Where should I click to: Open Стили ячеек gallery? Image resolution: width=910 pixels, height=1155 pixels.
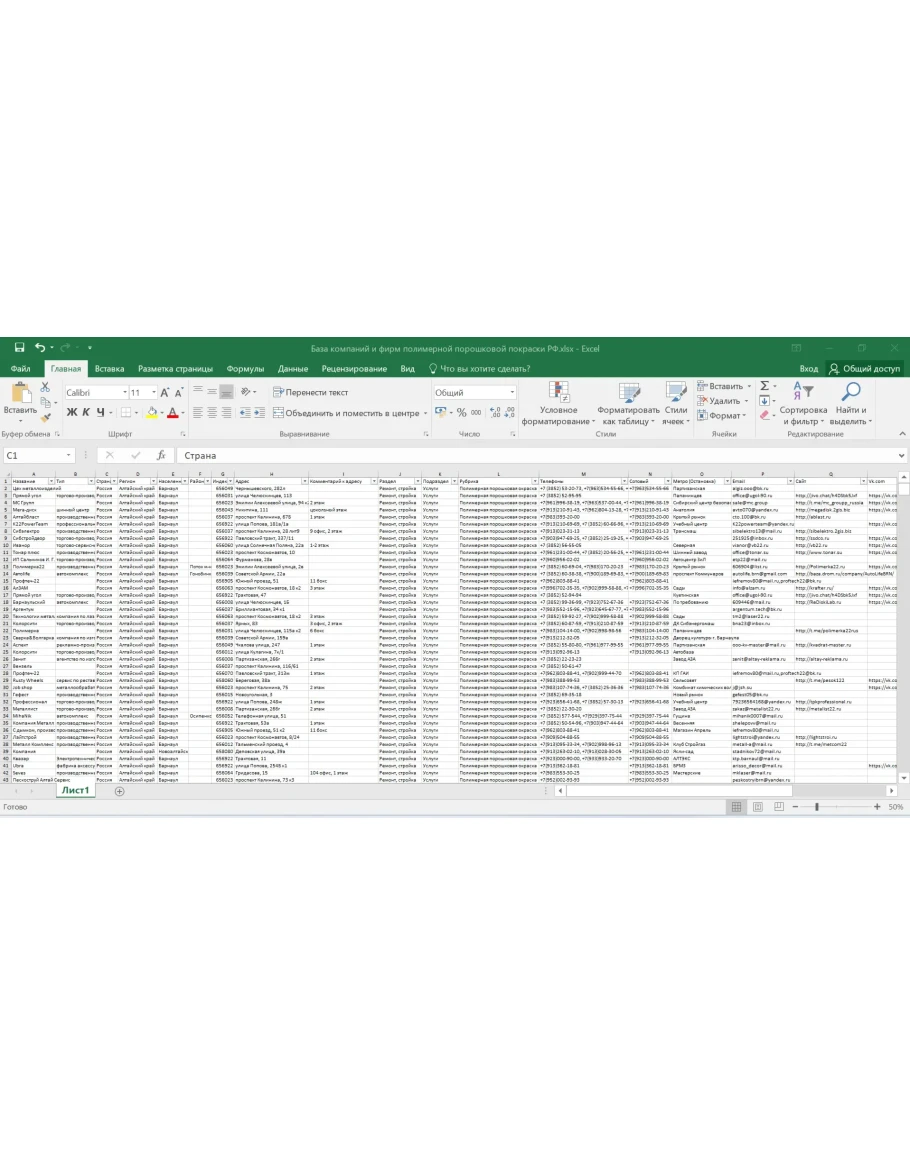point(676,404)
